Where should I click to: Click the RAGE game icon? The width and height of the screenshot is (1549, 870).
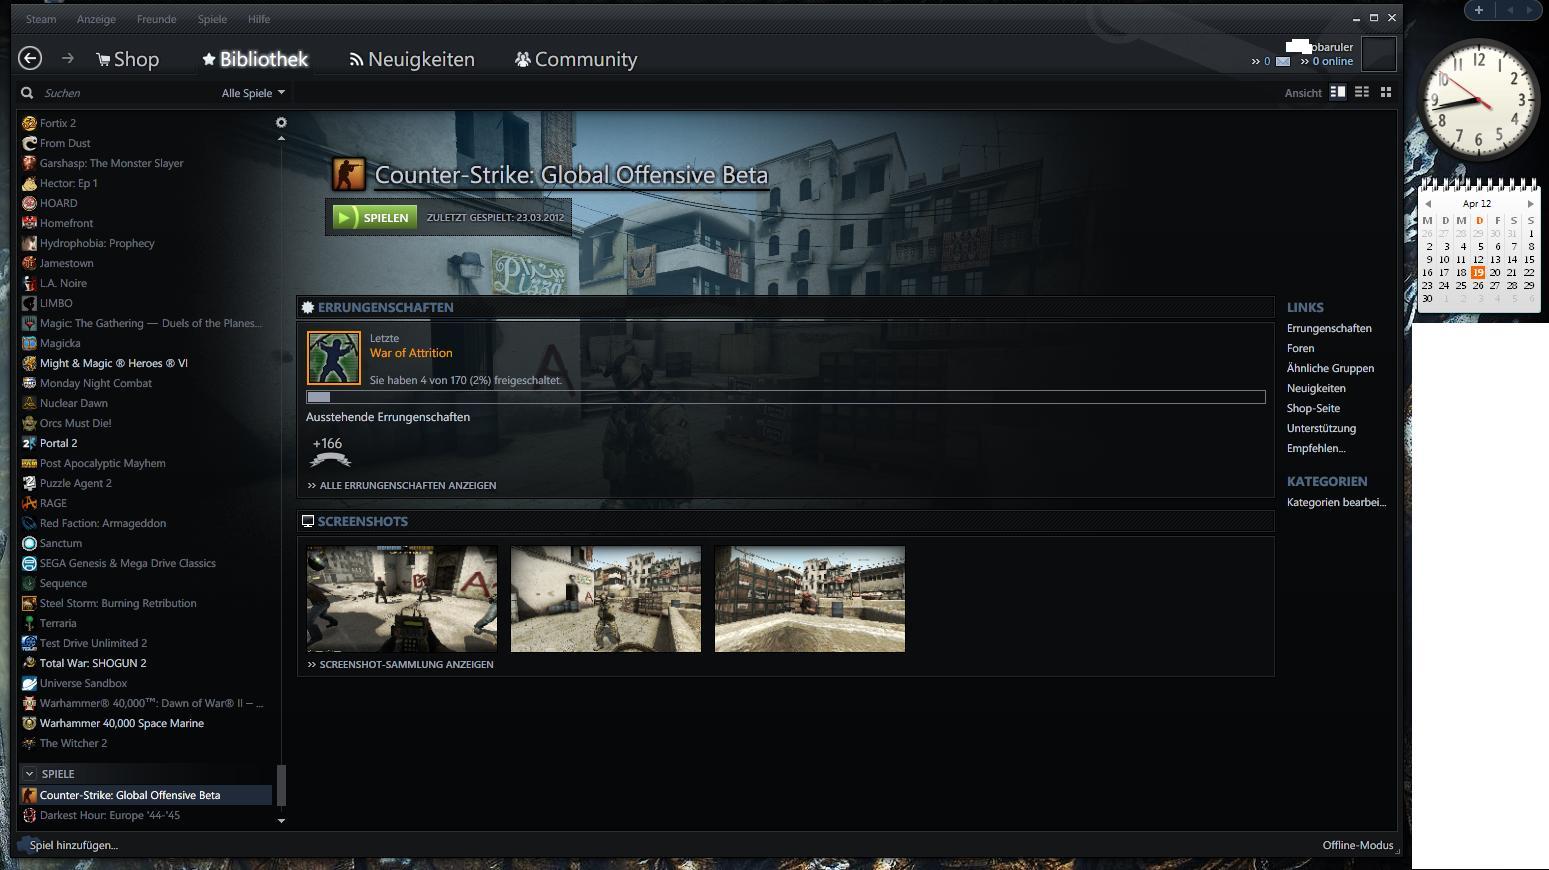point(29,503)
